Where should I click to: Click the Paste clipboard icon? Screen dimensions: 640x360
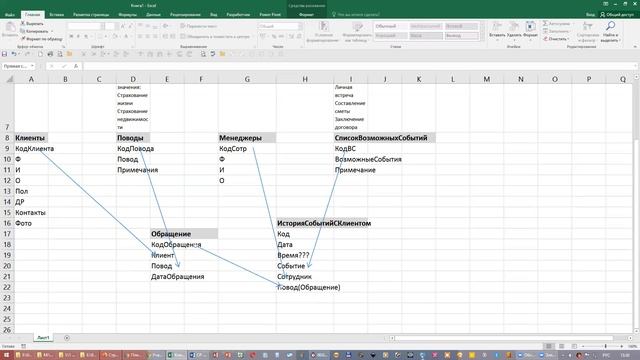coord(10,28)
